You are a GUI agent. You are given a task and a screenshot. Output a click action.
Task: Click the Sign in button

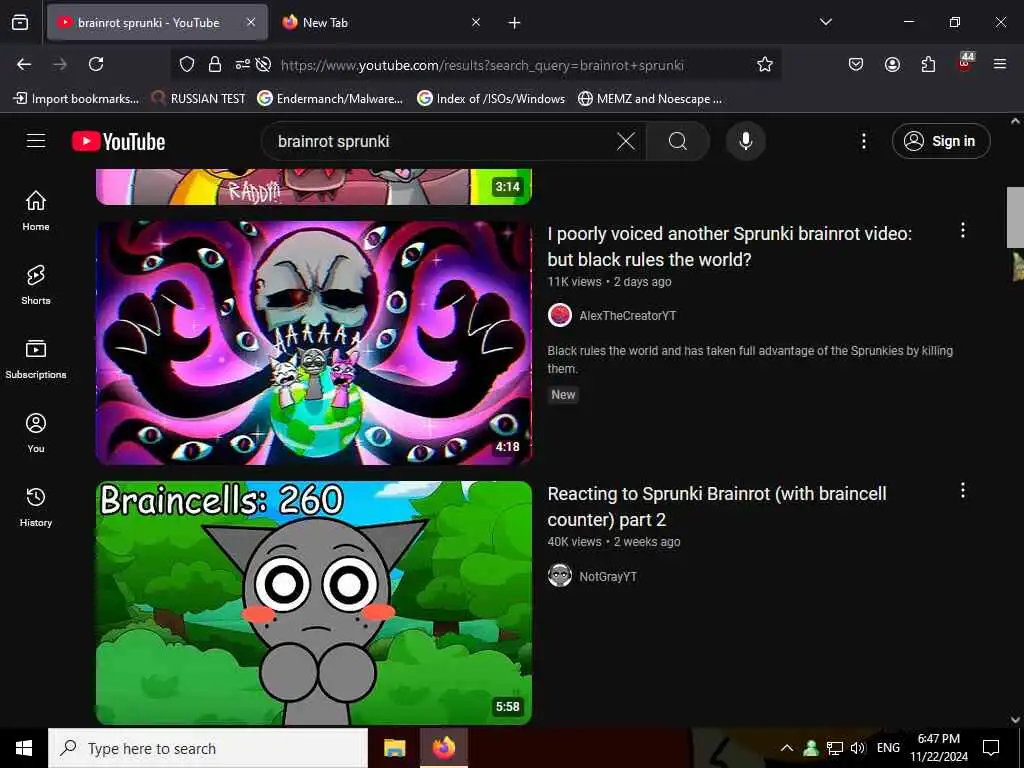pos(941,141)
